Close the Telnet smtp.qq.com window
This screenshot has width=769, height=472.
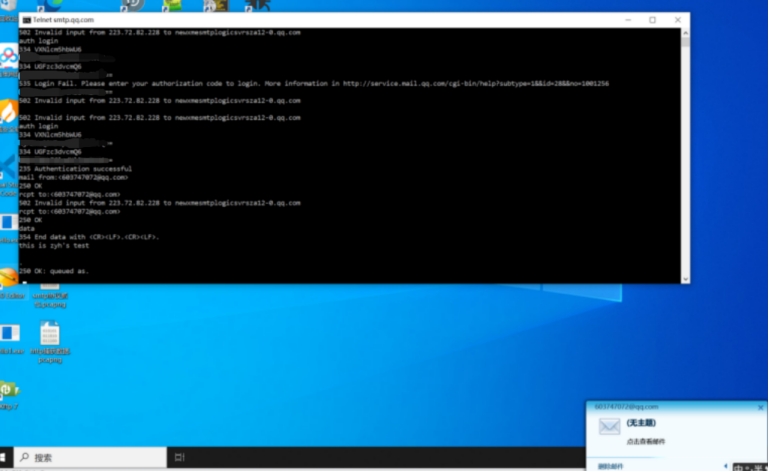click(678, 20)
